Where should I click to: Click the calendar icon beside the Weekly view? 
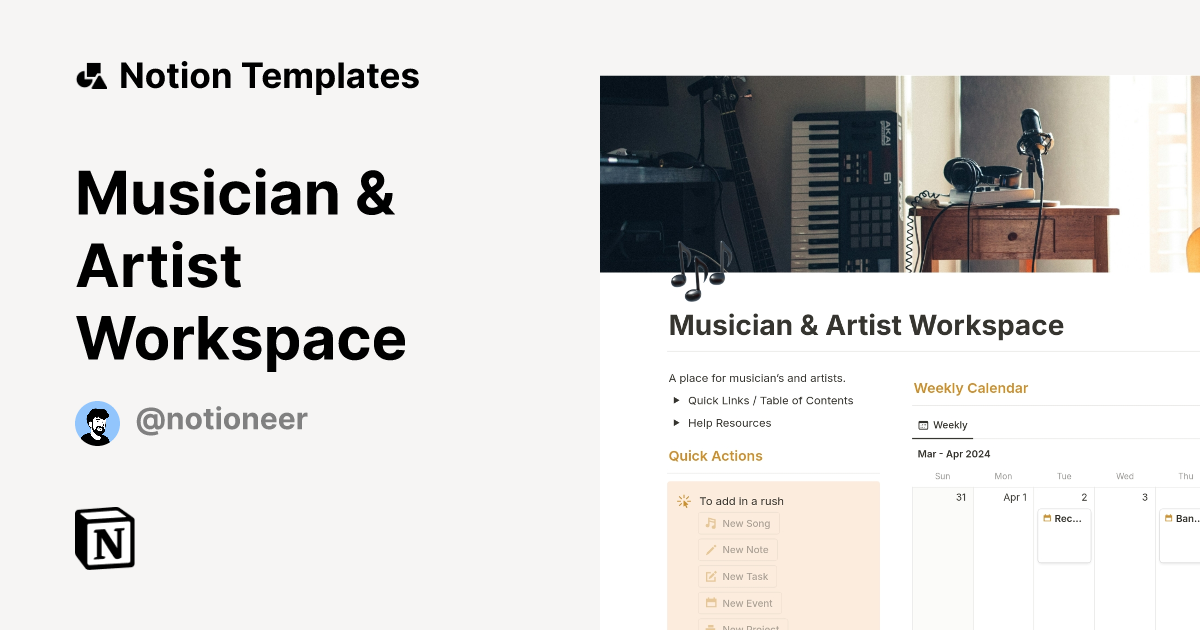(923, 425)
